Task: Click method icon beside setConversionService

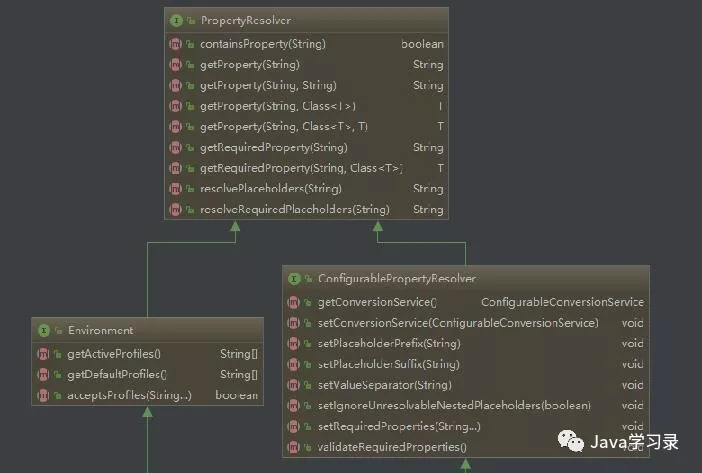Action: point(293,323)
